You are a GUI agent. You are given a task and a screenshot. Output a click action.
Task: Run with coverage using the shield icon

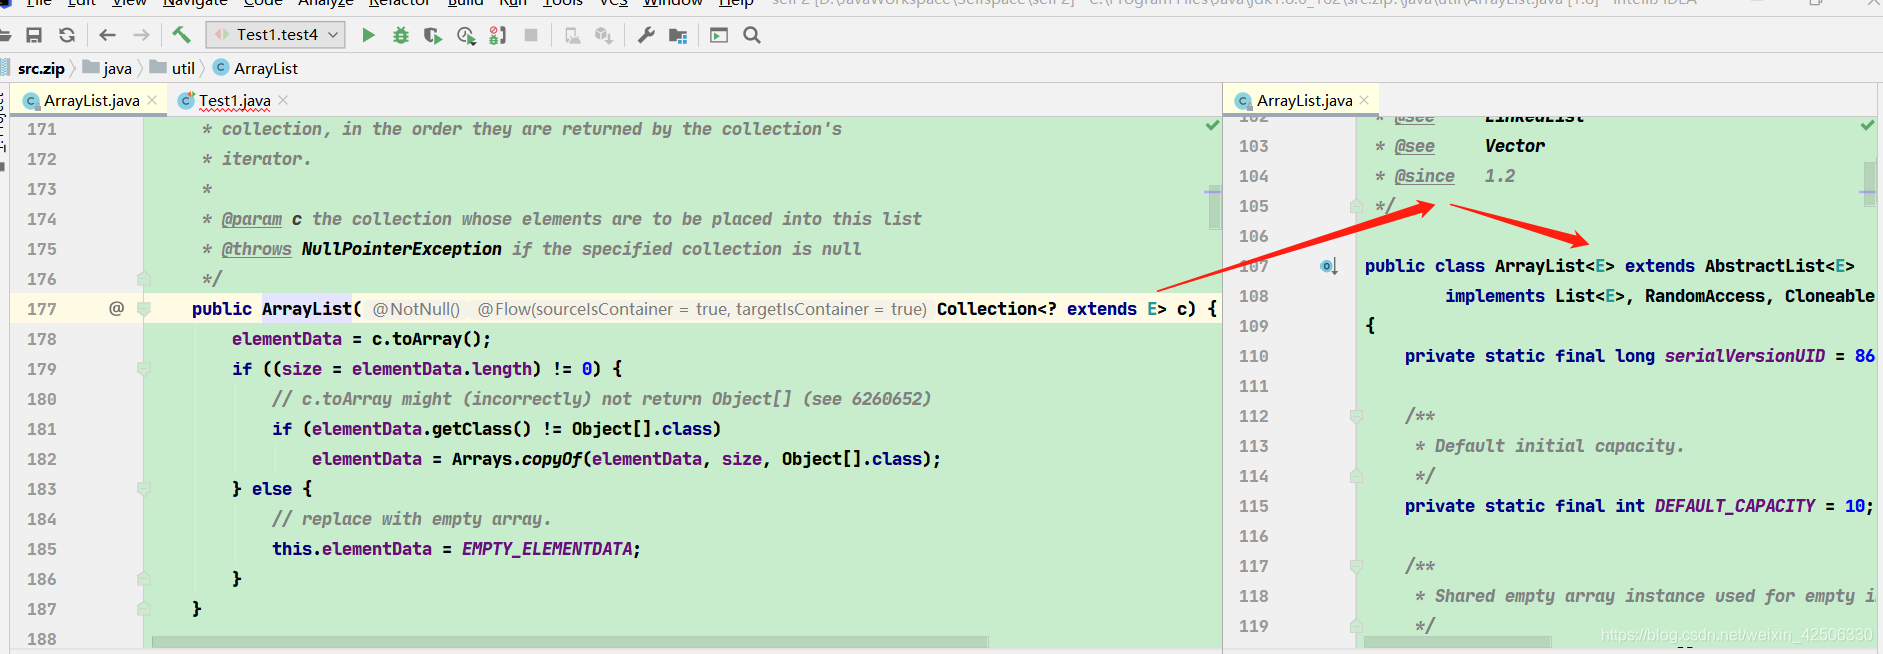(433, 35)
